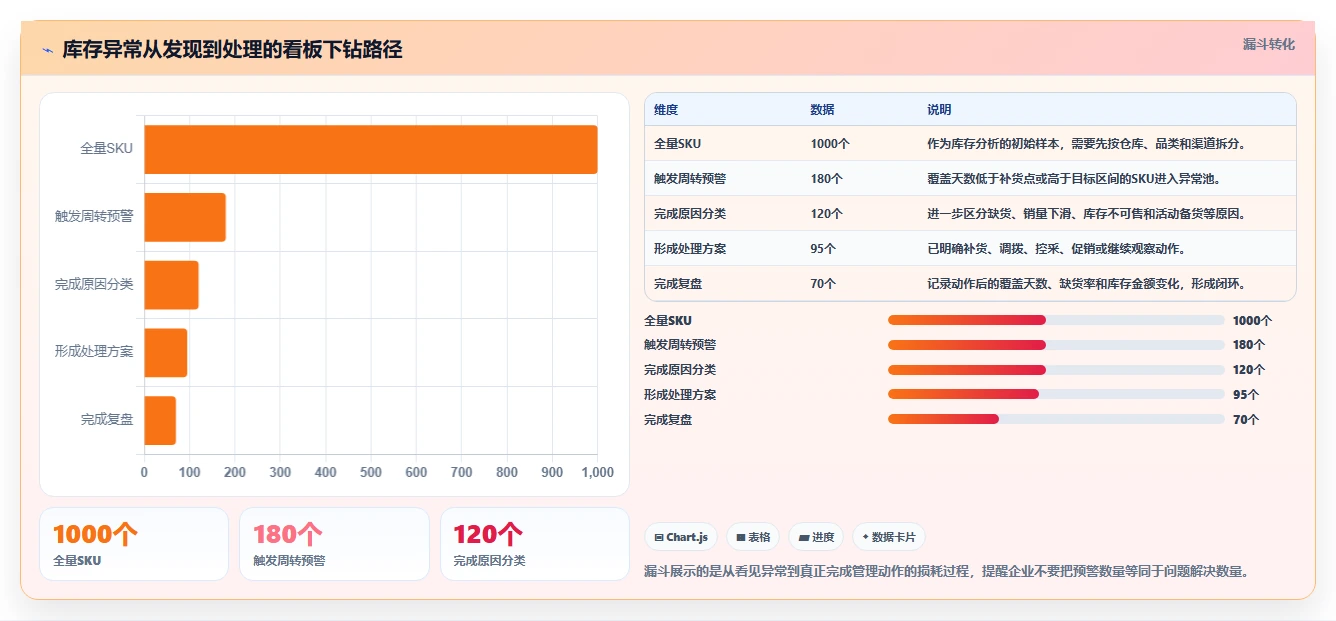Click the 形成处理方案 chart axis label
This screenshot has height=621, width=1336.
point(94,352)
